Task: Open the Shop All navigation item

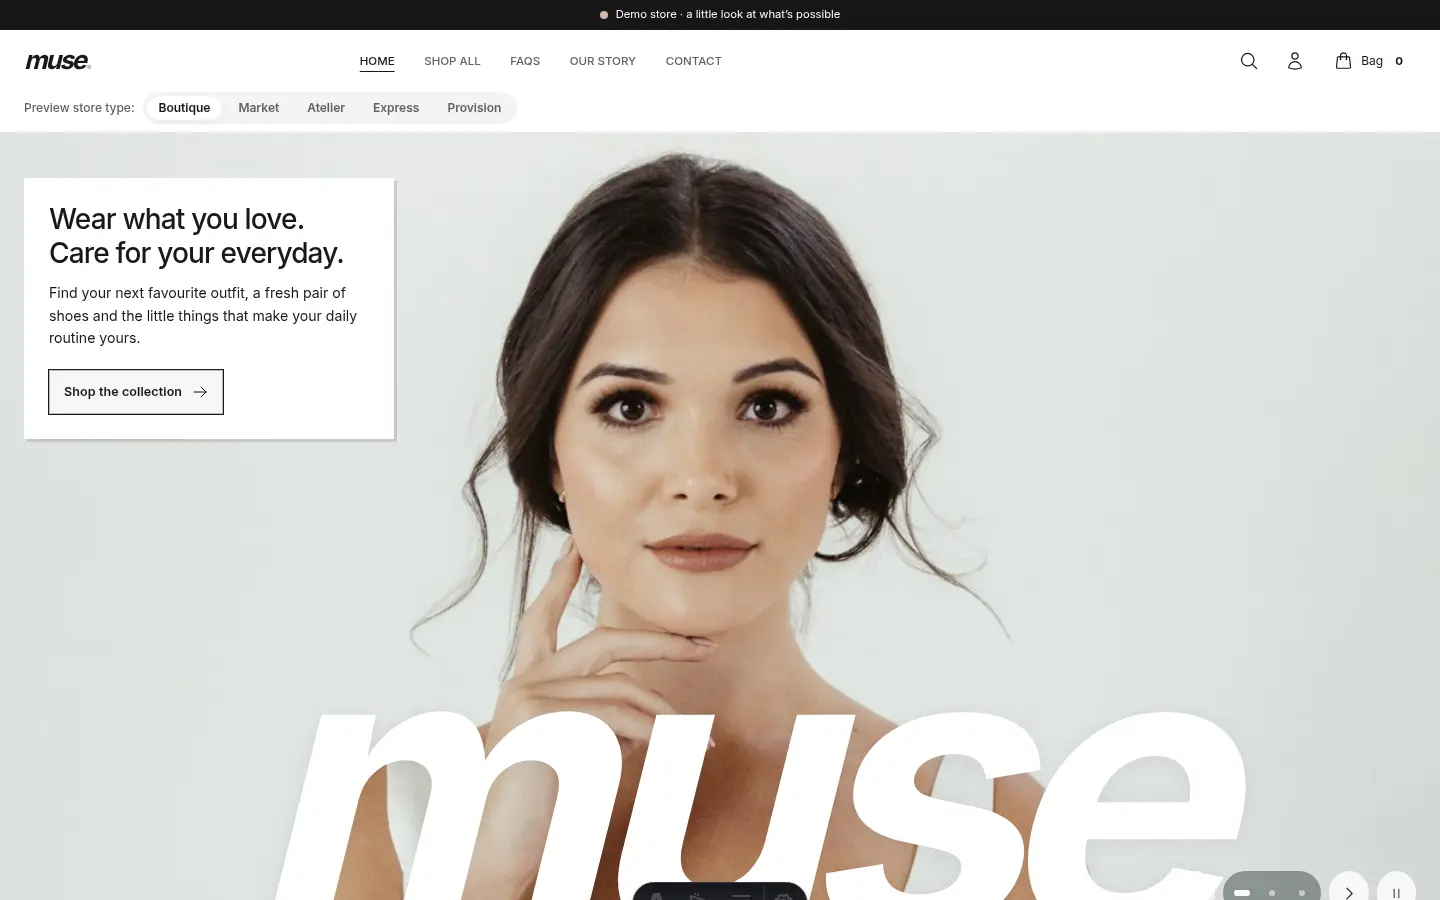Action: coord(452,61)
